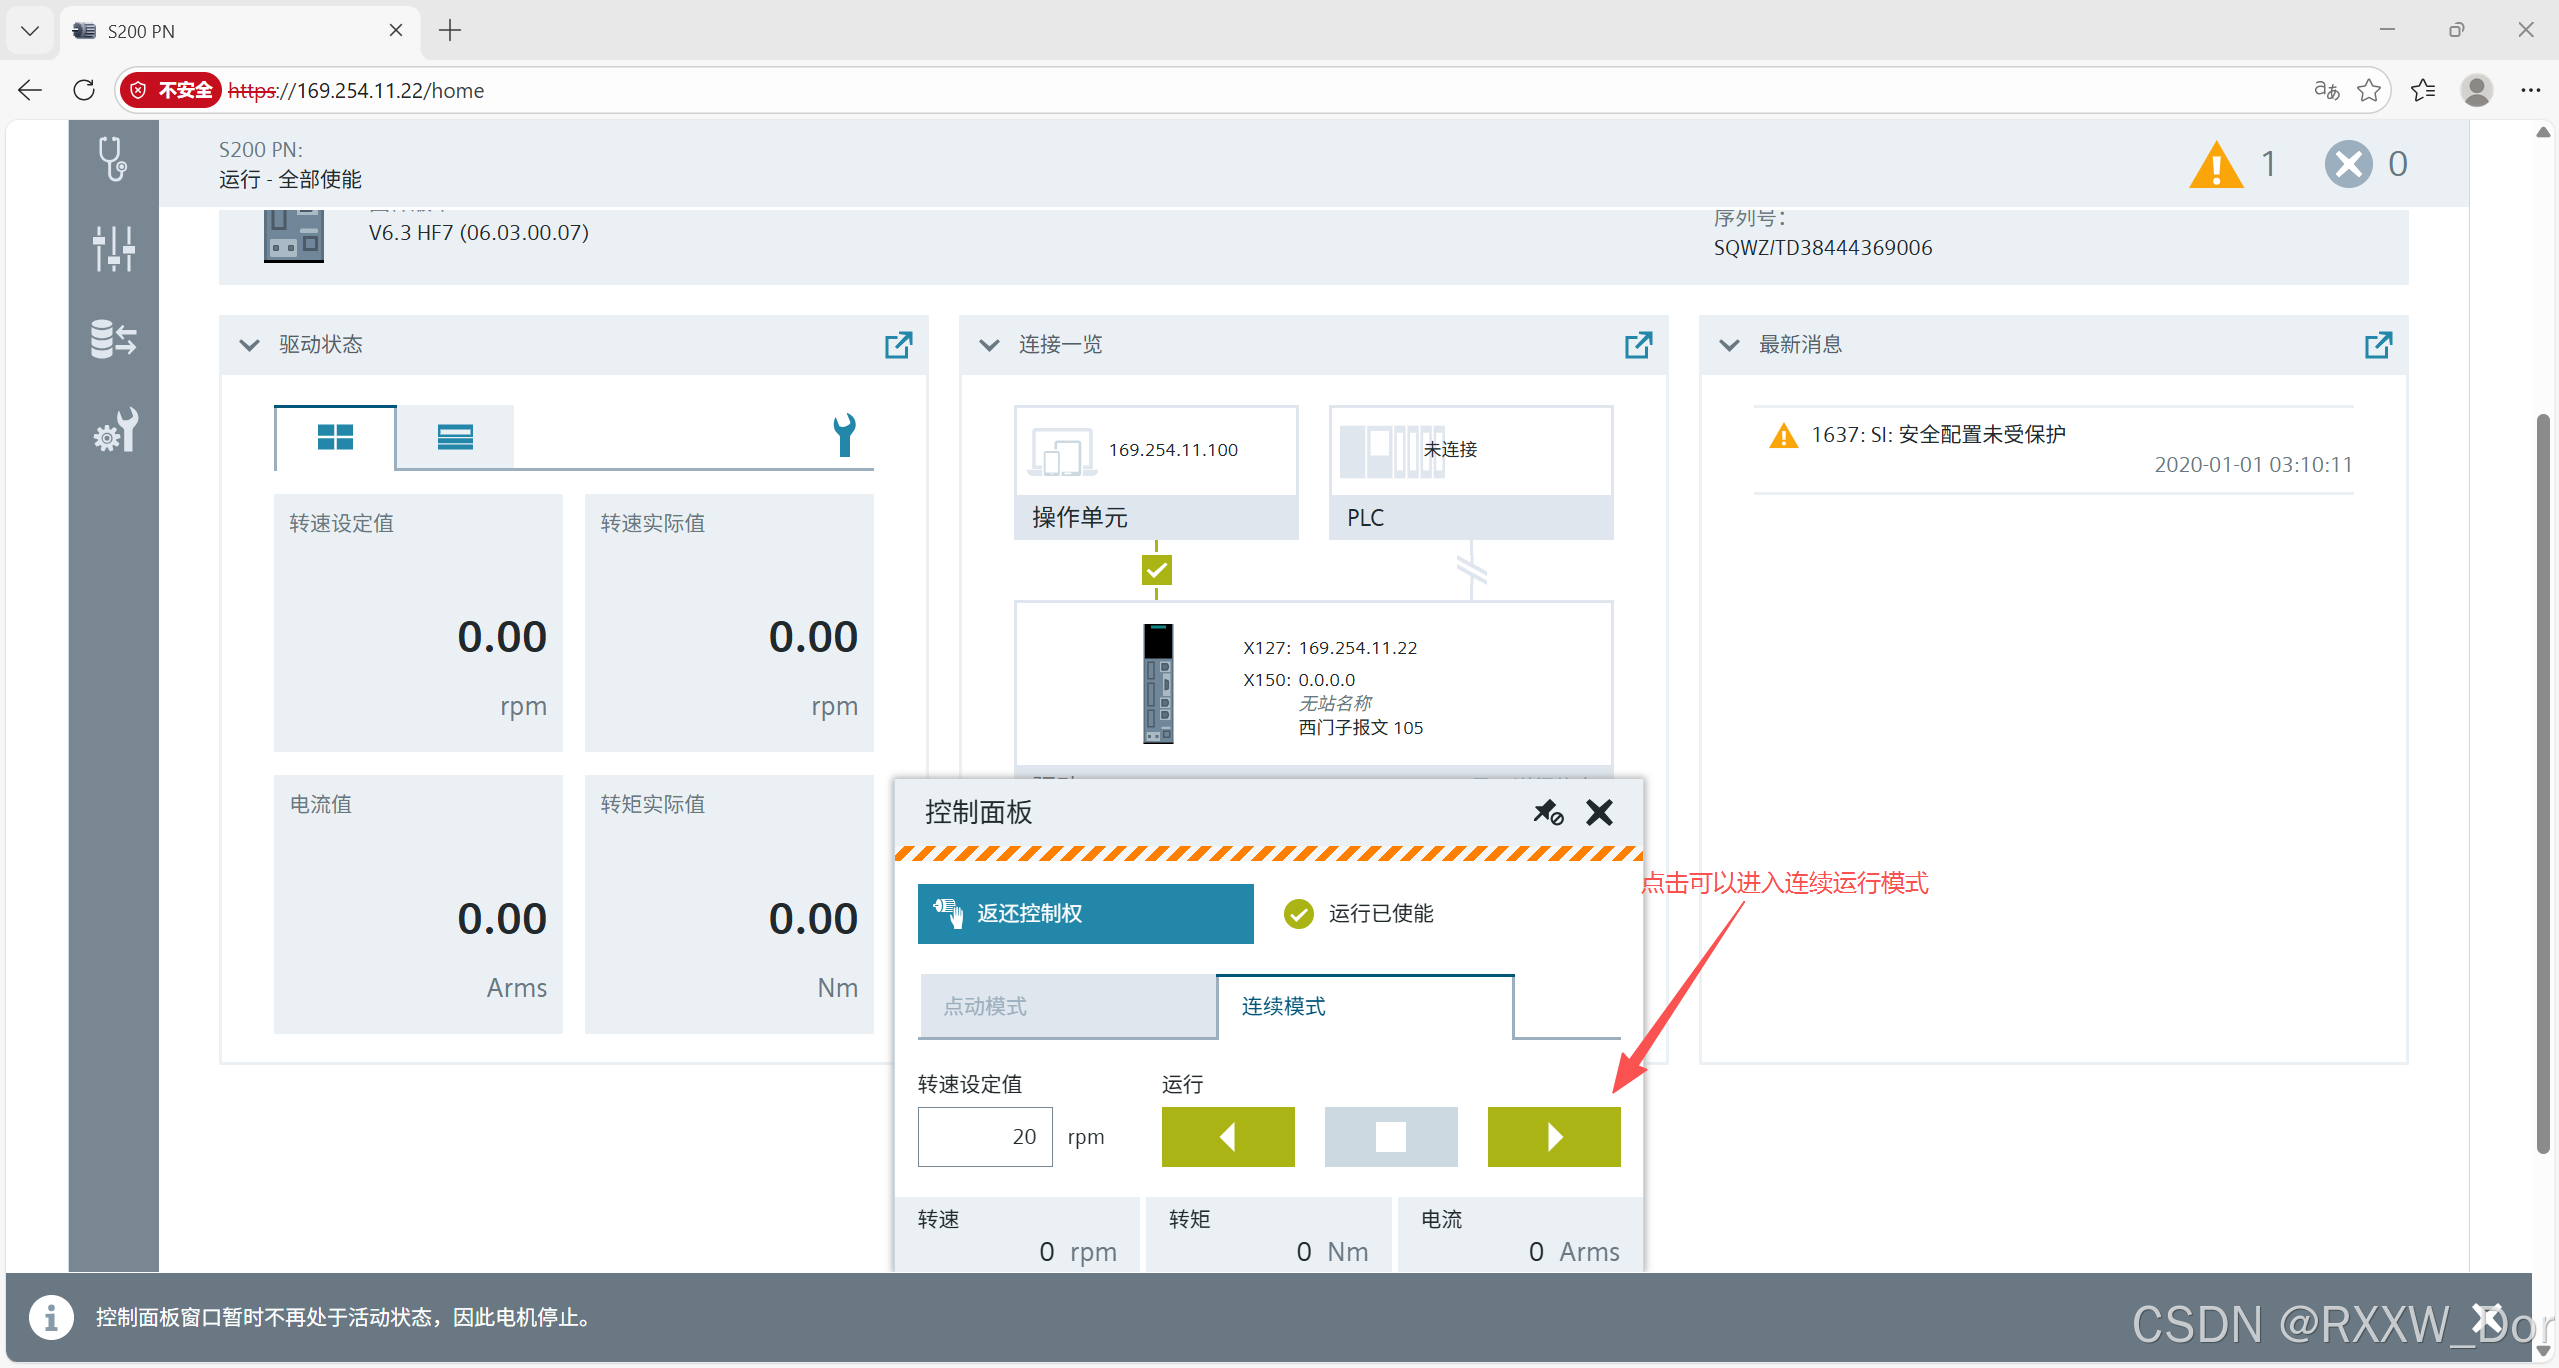The width and height of the screenshot is (2559, 1368).
Task: Click the 转速设定值 rpm input field
Action: coord(985,1136)
